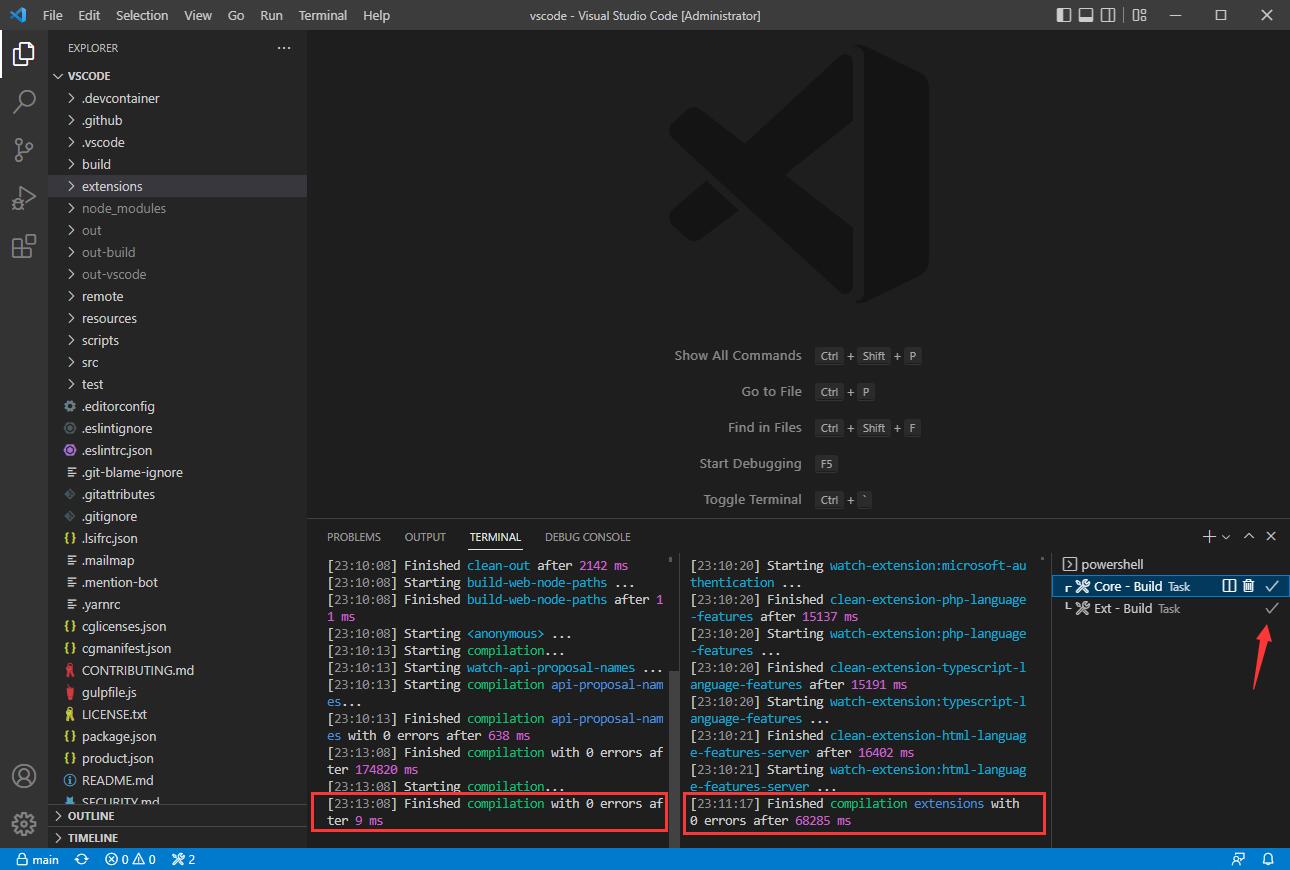This screenshot has height=870, width=1290.
Task: Expand the node_modules folder
Action: tap(178, 208)
